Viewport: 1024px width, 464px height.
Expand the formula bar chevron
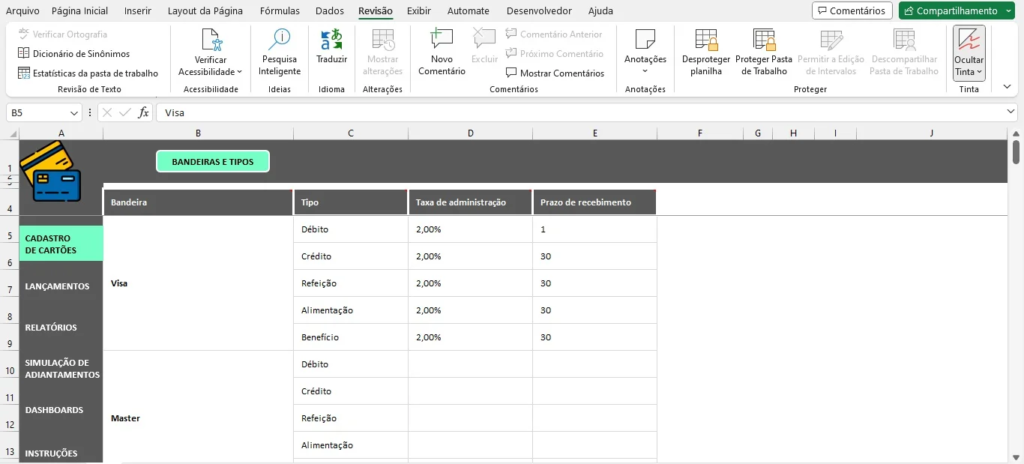(x=1011, y=113)
